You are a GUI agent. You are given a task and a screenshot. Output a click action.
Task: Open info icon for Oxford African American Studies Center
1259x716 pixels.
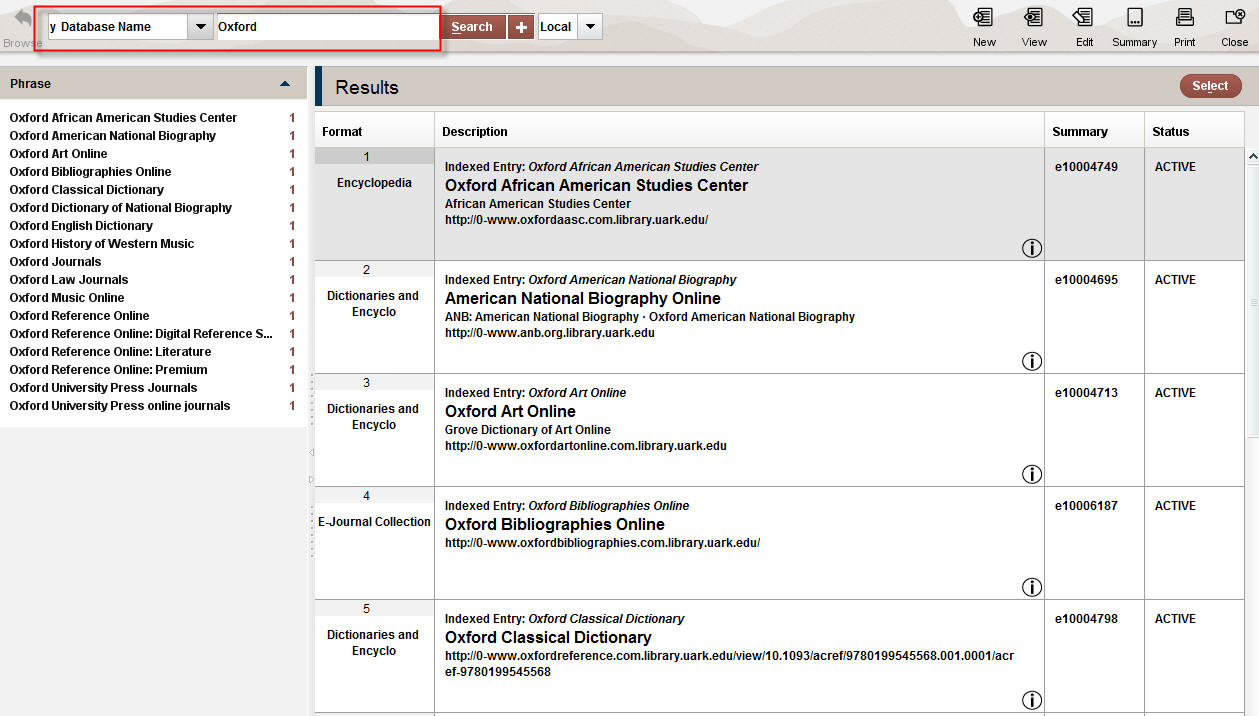click(1032, 248)
